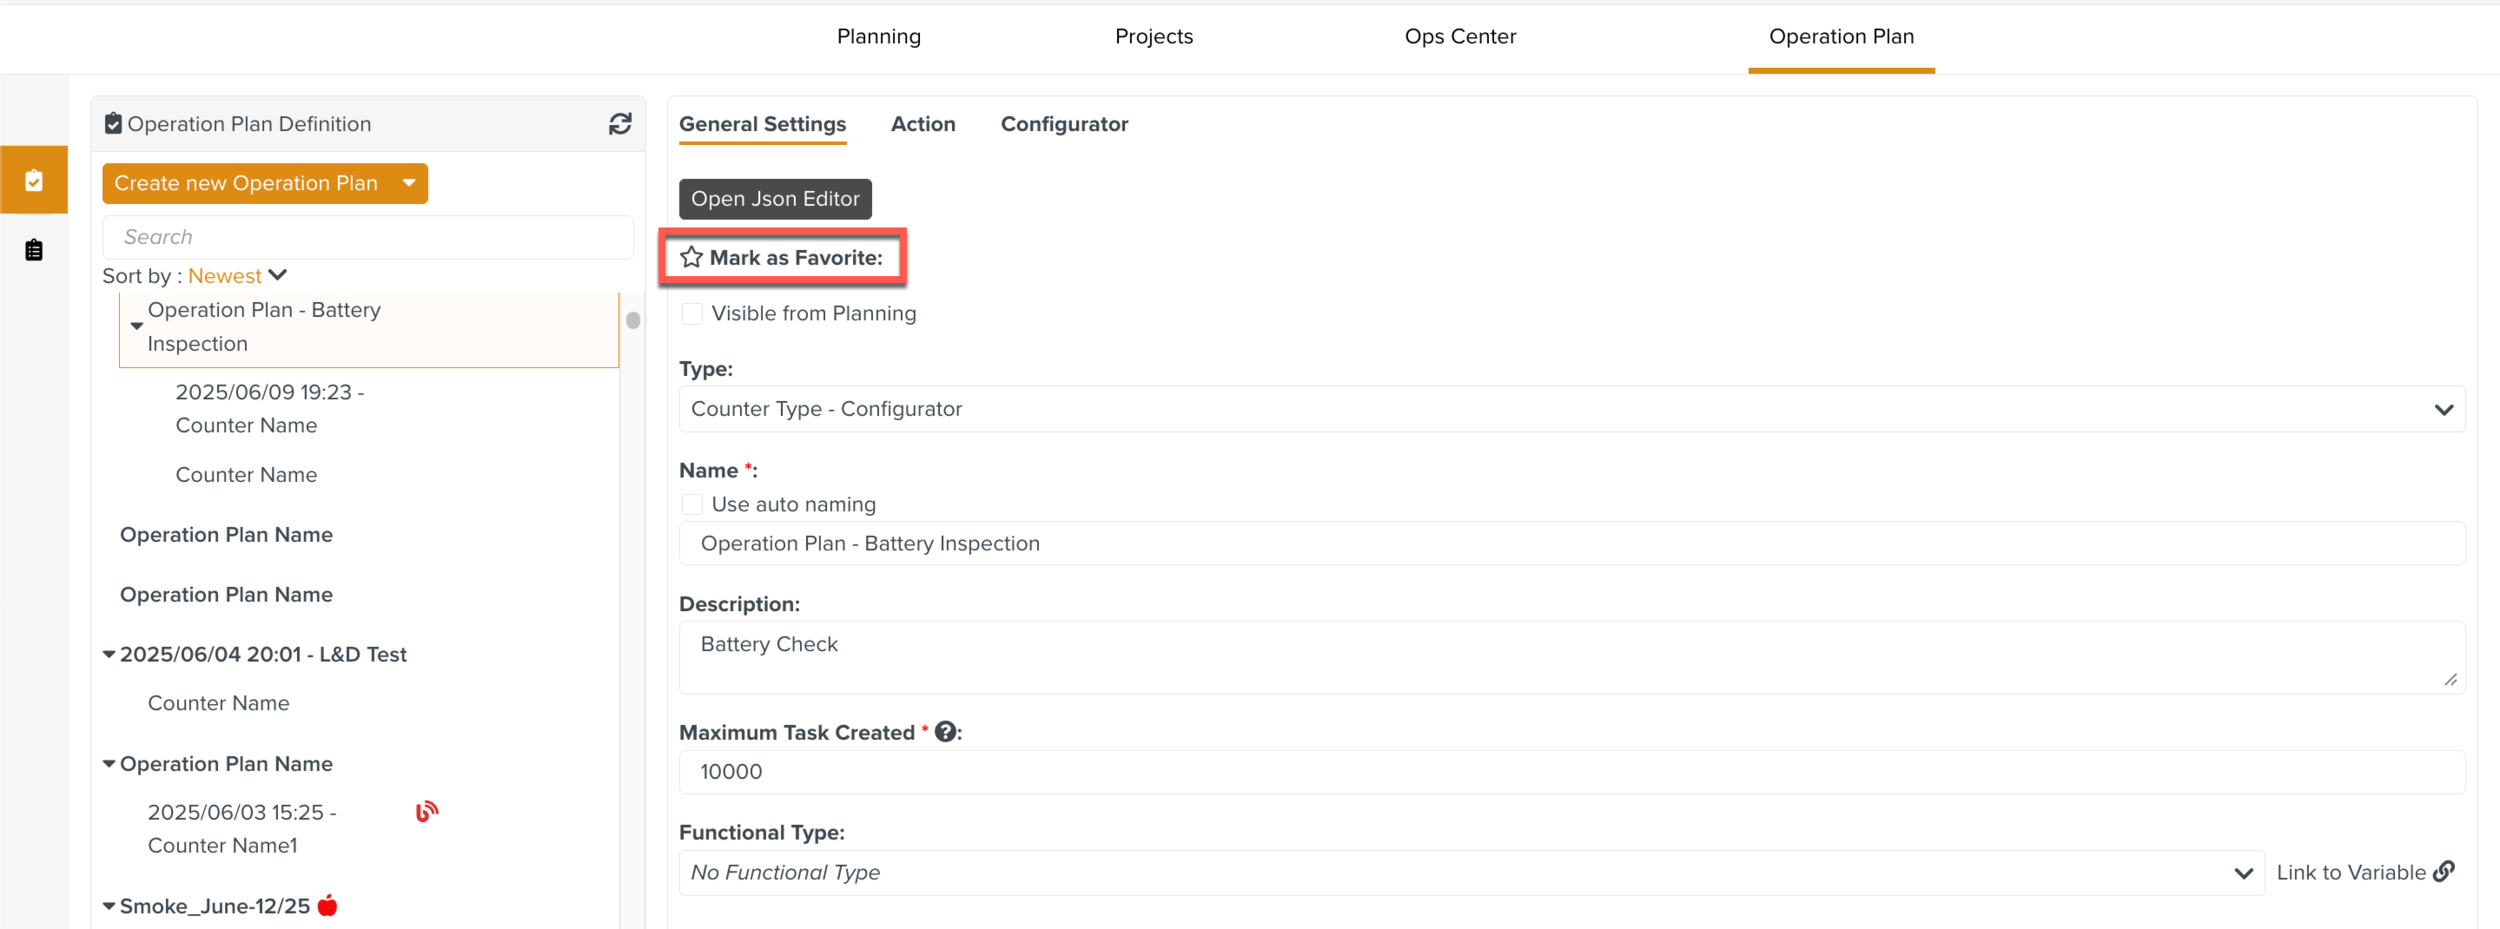Click the link icon next to Link to Variable
Viewport: 2500px width, 929px height.
tap(2444, 872)
